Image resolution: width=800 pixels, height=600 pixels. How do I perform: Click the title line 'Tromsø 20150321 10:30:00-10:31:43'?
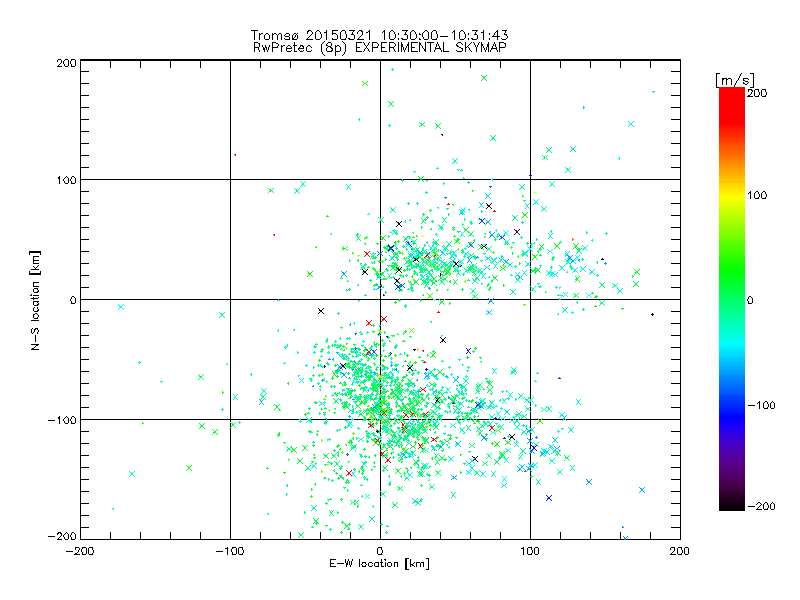pyautogui.click(x=379, y=35)
